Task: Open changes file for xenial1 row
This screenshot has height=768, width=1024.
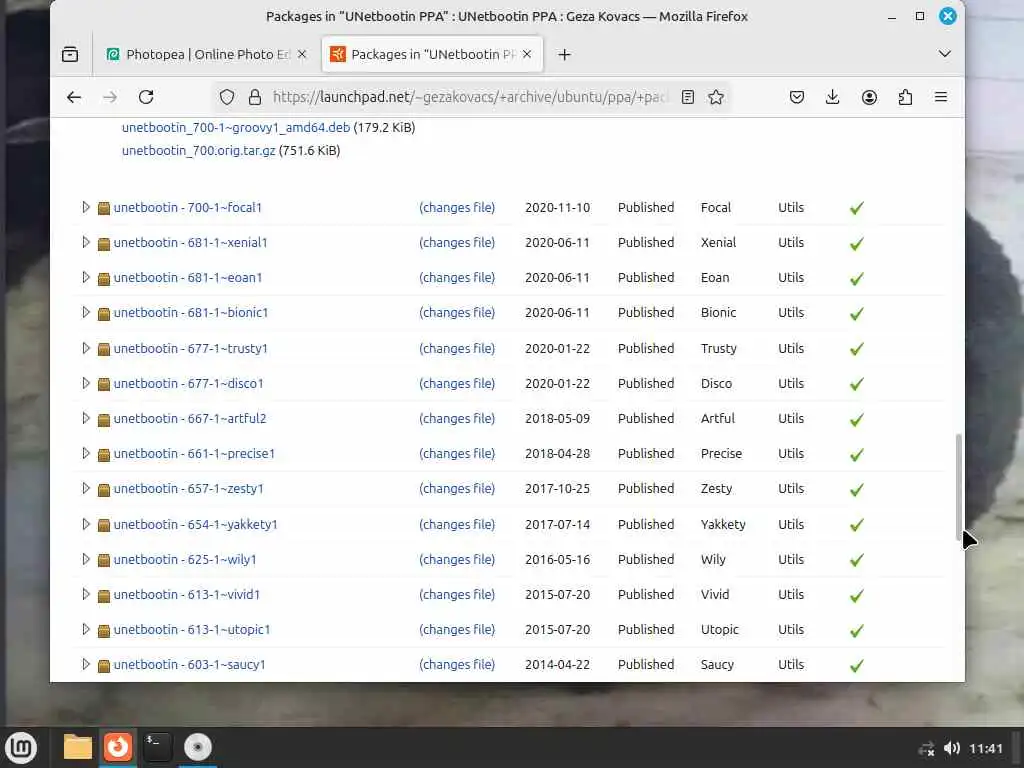Action: 457,243
